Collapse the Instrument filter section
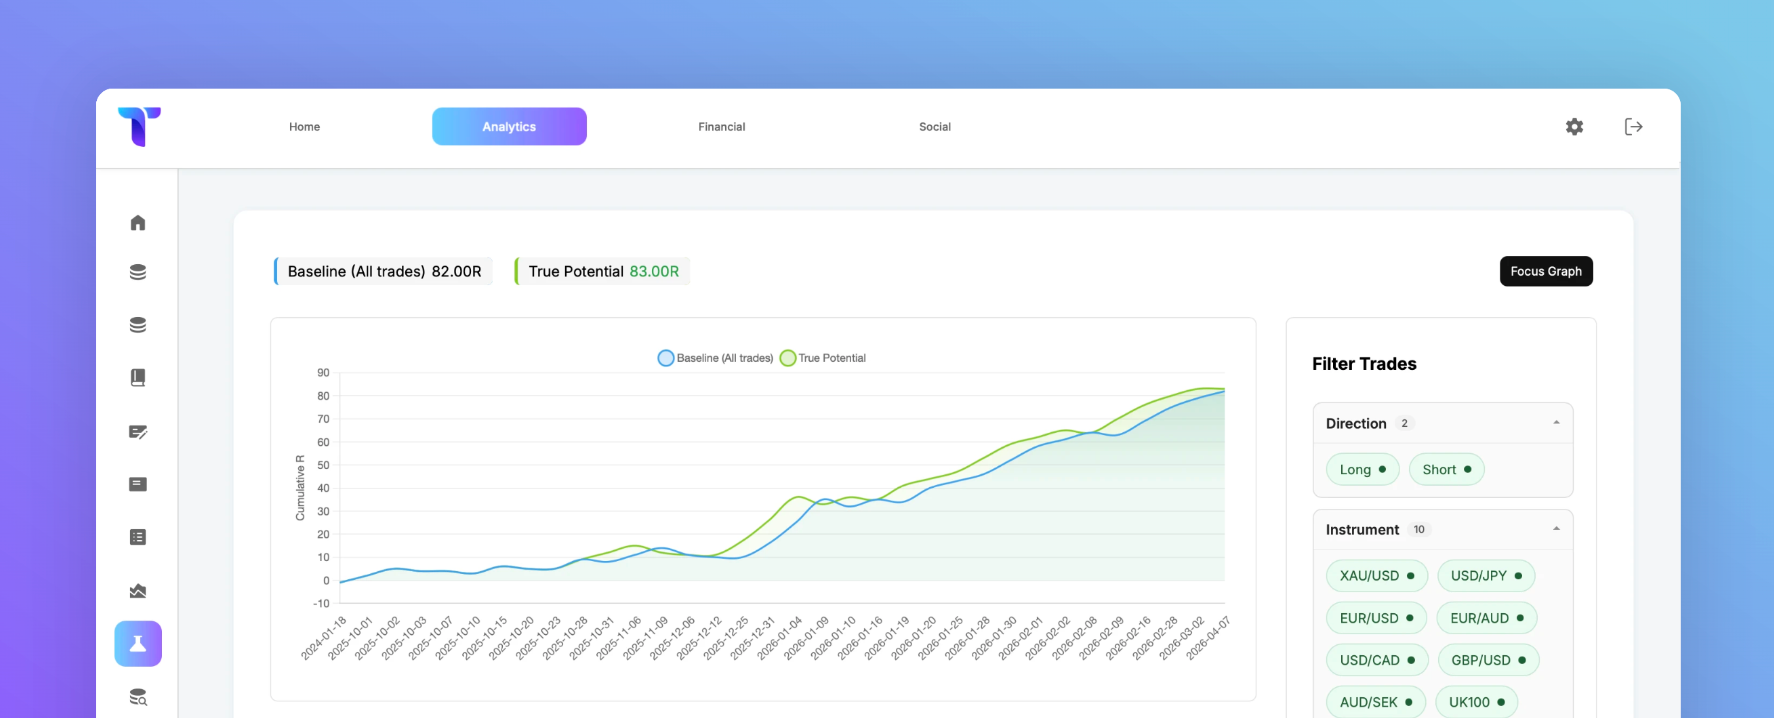The image size is (1774, 718). pos(1556,529)
